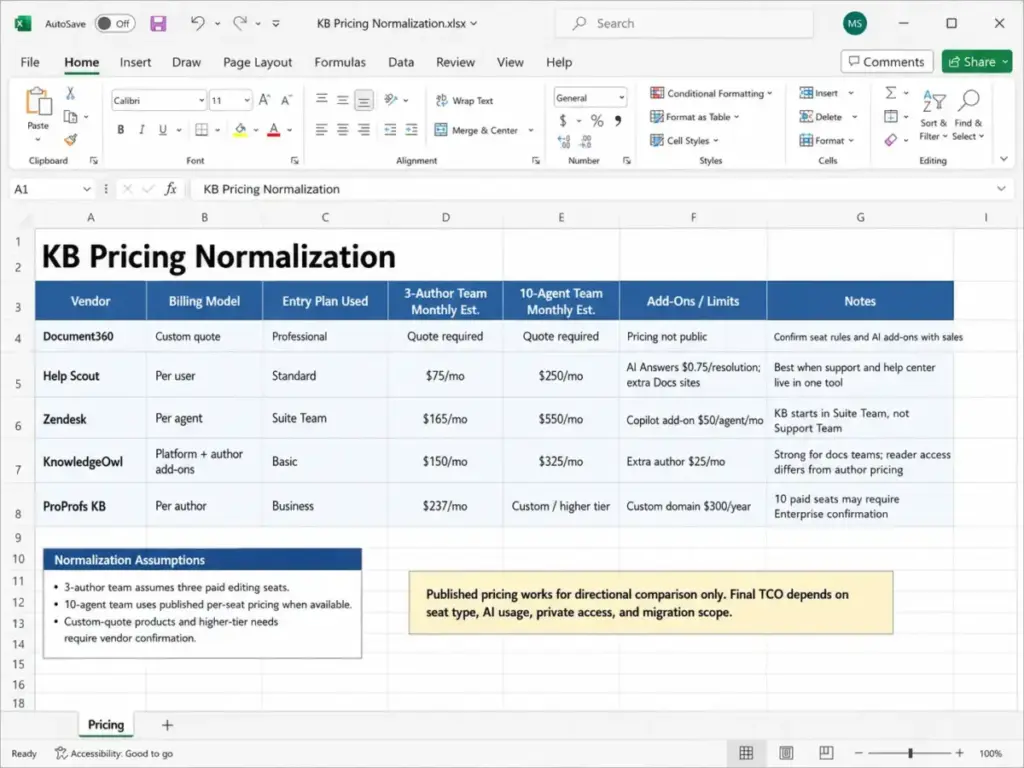Viewport: 1024px width, 768px height.
Task: Toggle bottom align button
Action: tap(364, 100)
